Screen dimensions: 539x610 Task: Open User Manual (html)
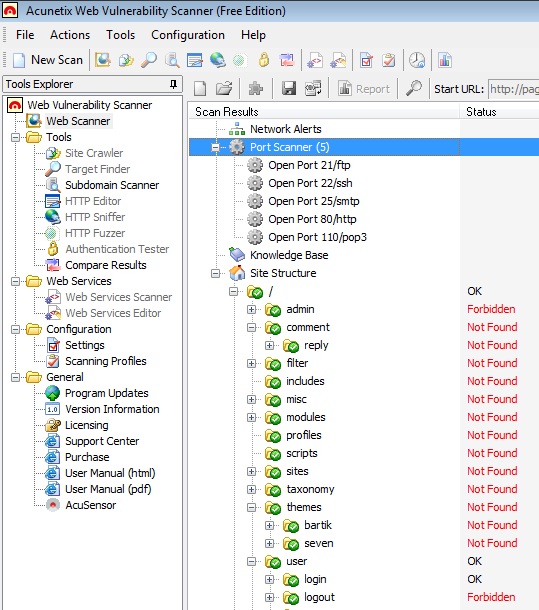coord(110,473)
